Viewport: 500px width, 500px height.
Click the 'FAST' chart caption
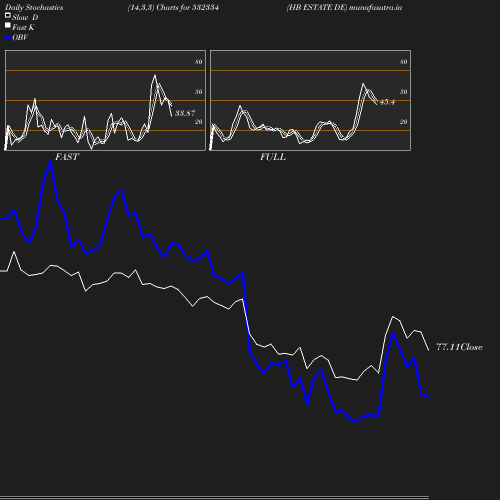tap(67, 157)
